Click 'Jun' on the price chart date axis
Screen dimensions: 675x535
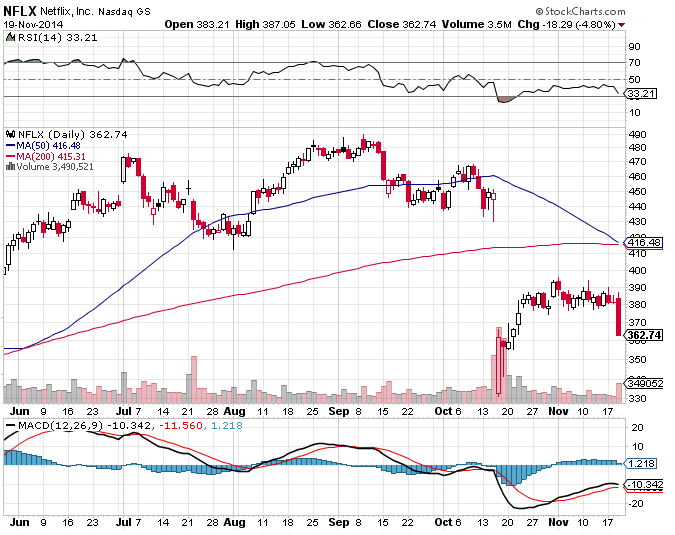pos(20,411)
